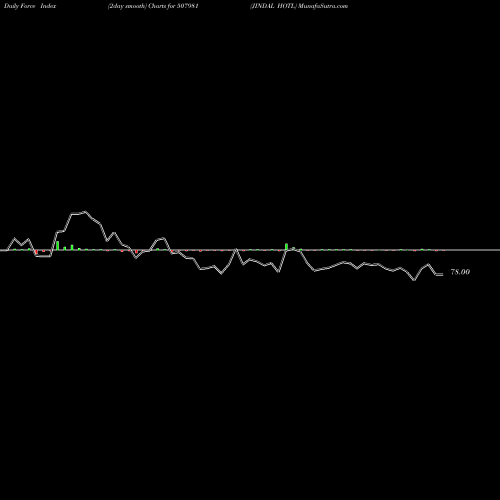Viewport: 500px width, 500px height.
Task: Click the '(2day smooth) Charts for 507981' label
Action: point(153,6)
